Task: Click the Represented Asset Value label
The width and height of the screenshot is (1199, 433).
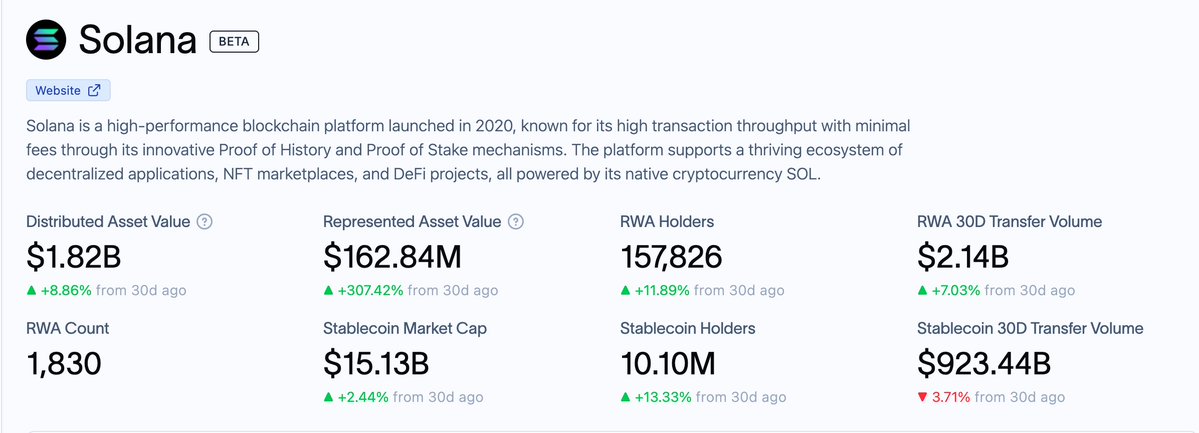Action: tap(412, 222)
